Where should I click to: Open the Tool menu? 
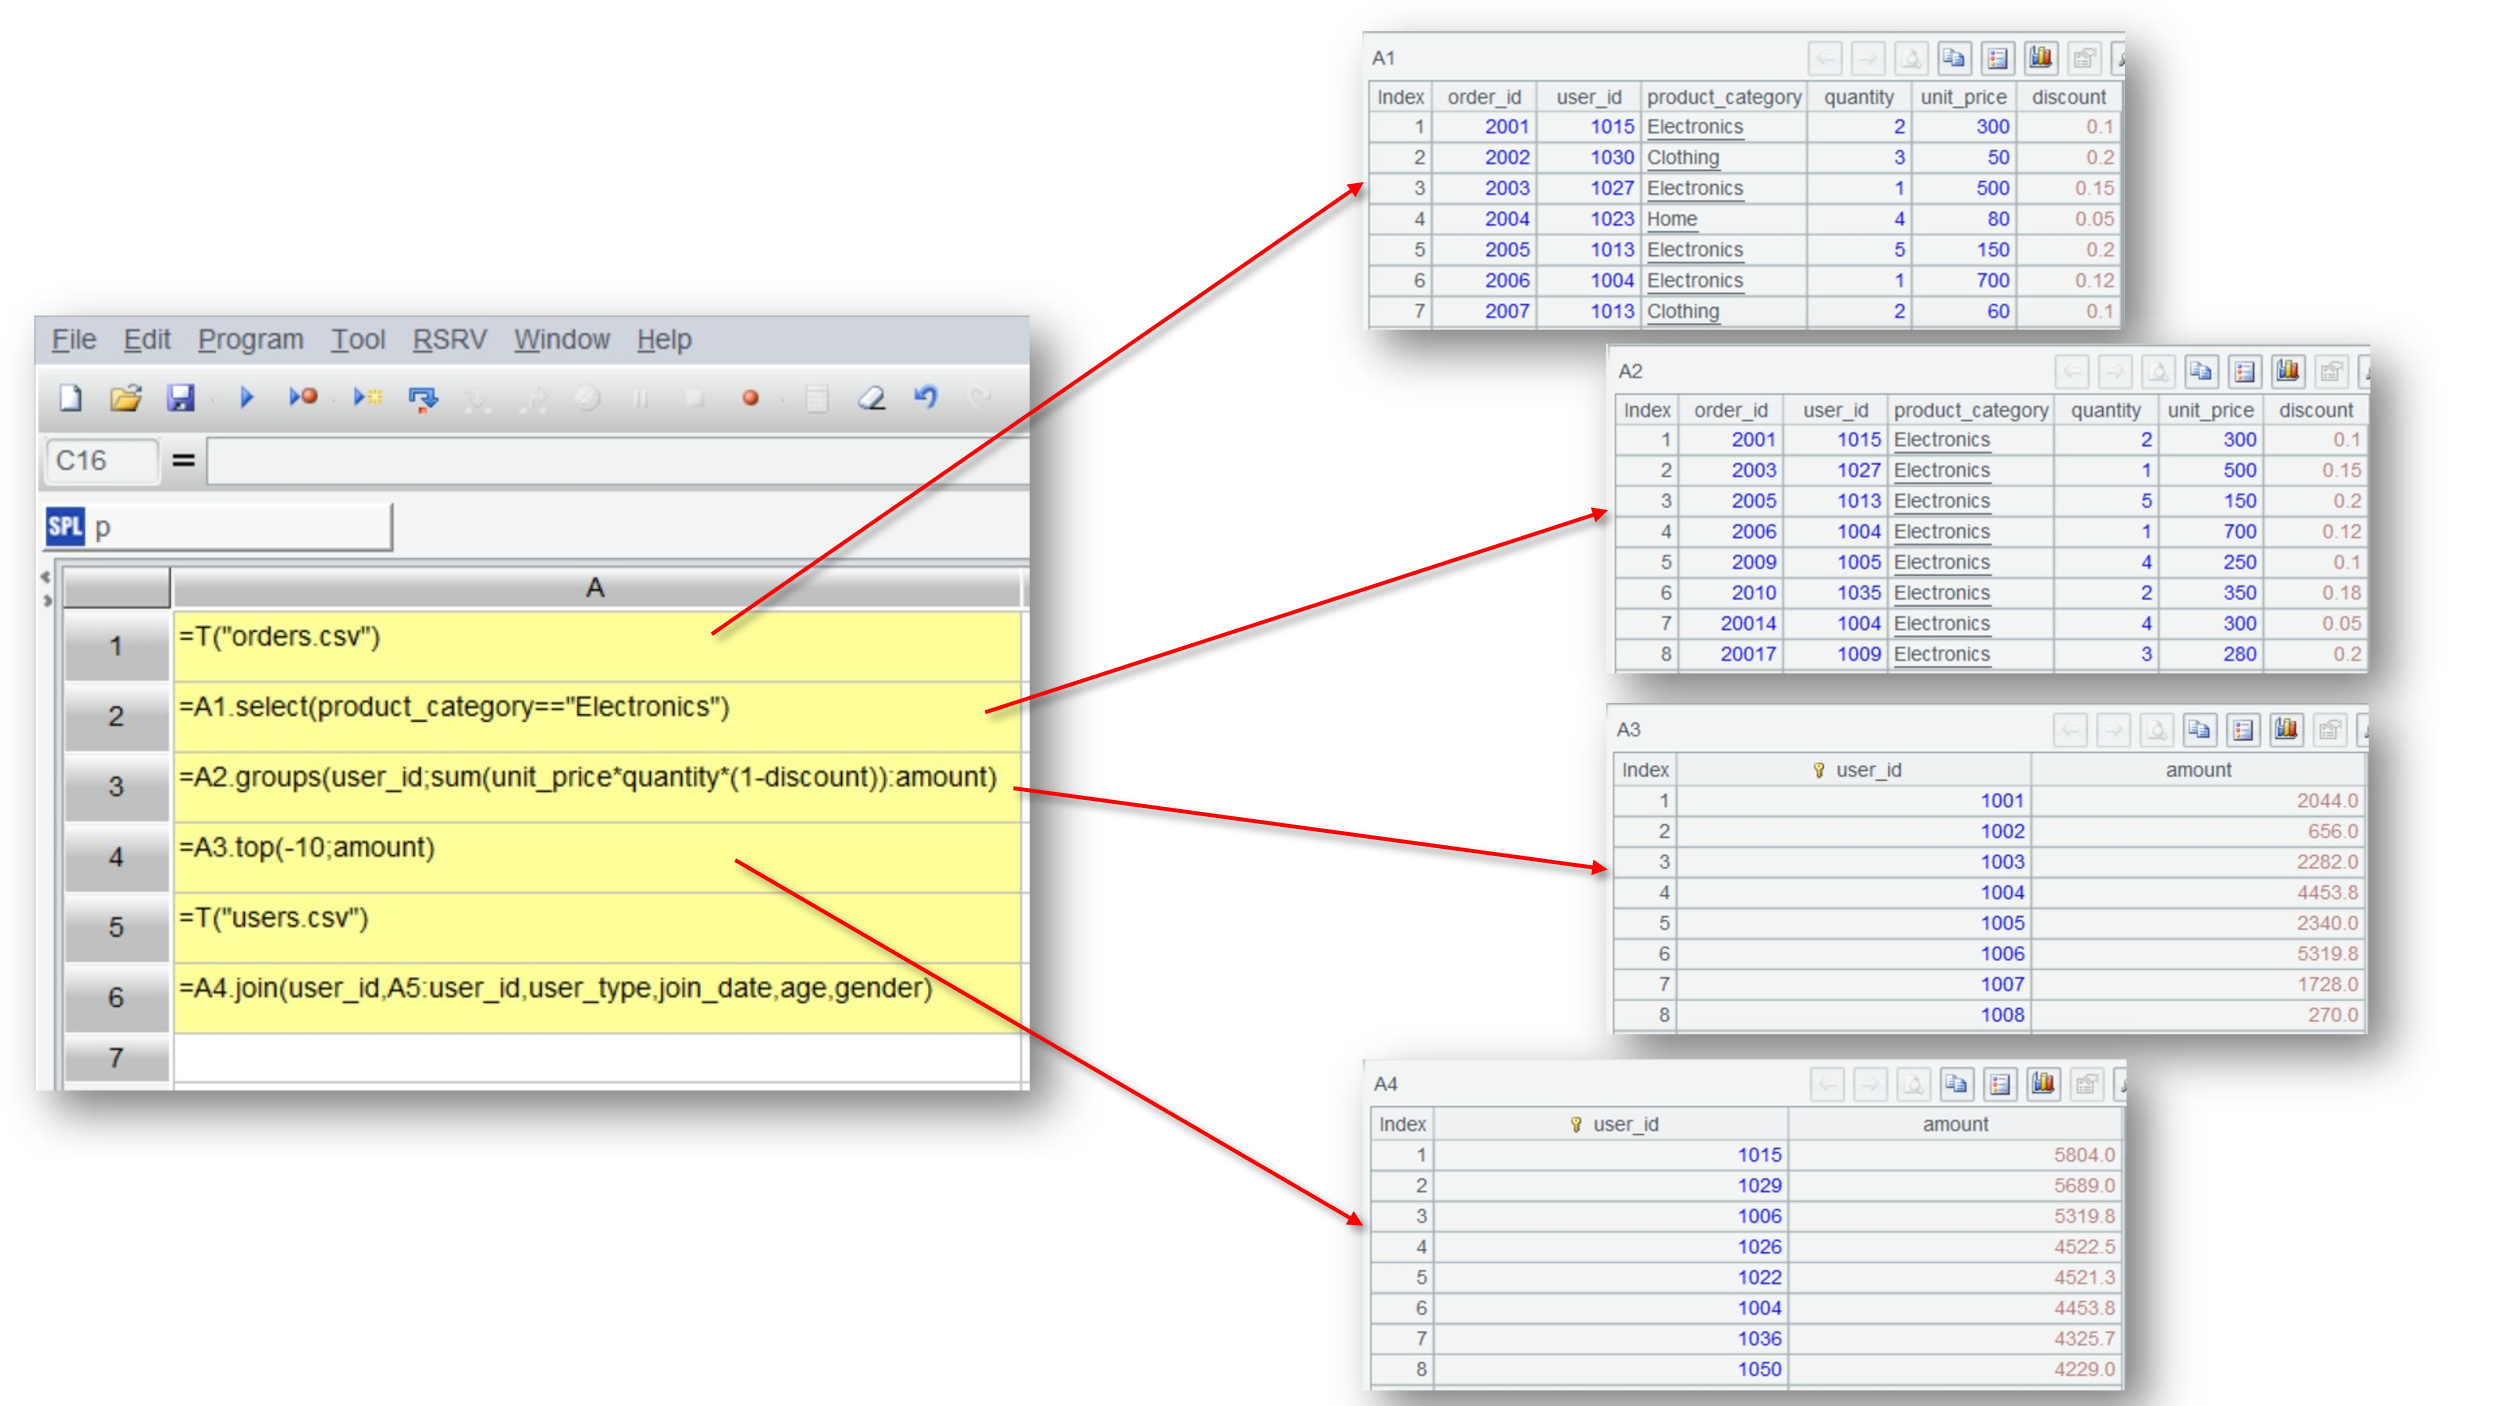click(x=358, y=340)
